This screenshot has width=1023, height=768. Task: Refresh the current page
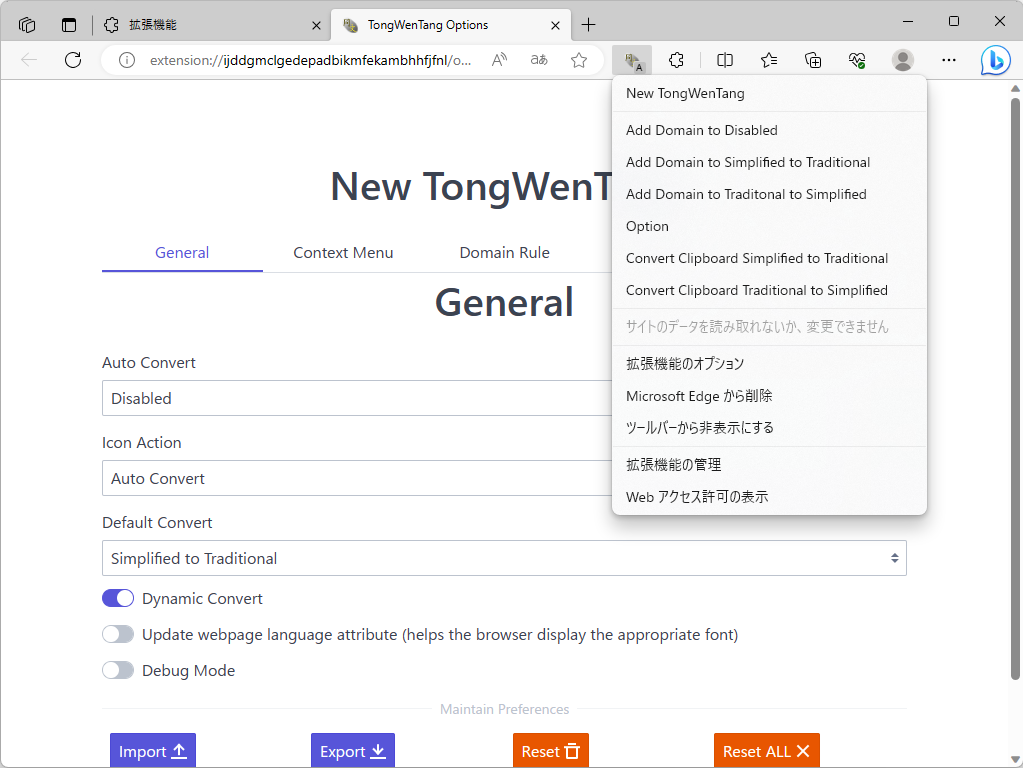click(73, 61)
